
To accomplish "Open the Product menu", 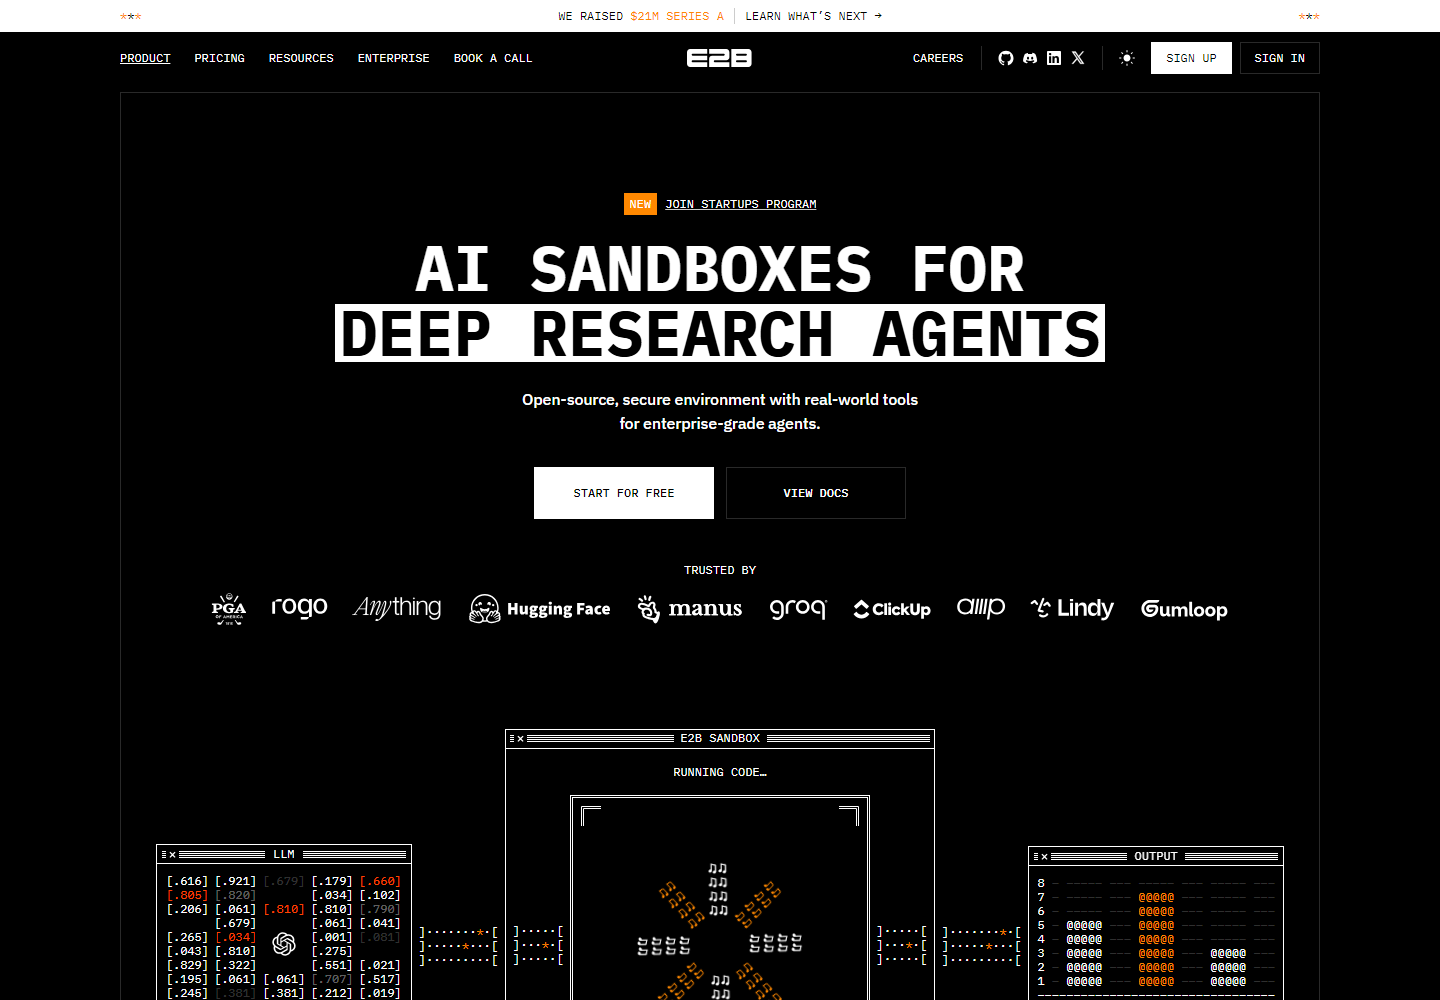I will coord(145,58).
